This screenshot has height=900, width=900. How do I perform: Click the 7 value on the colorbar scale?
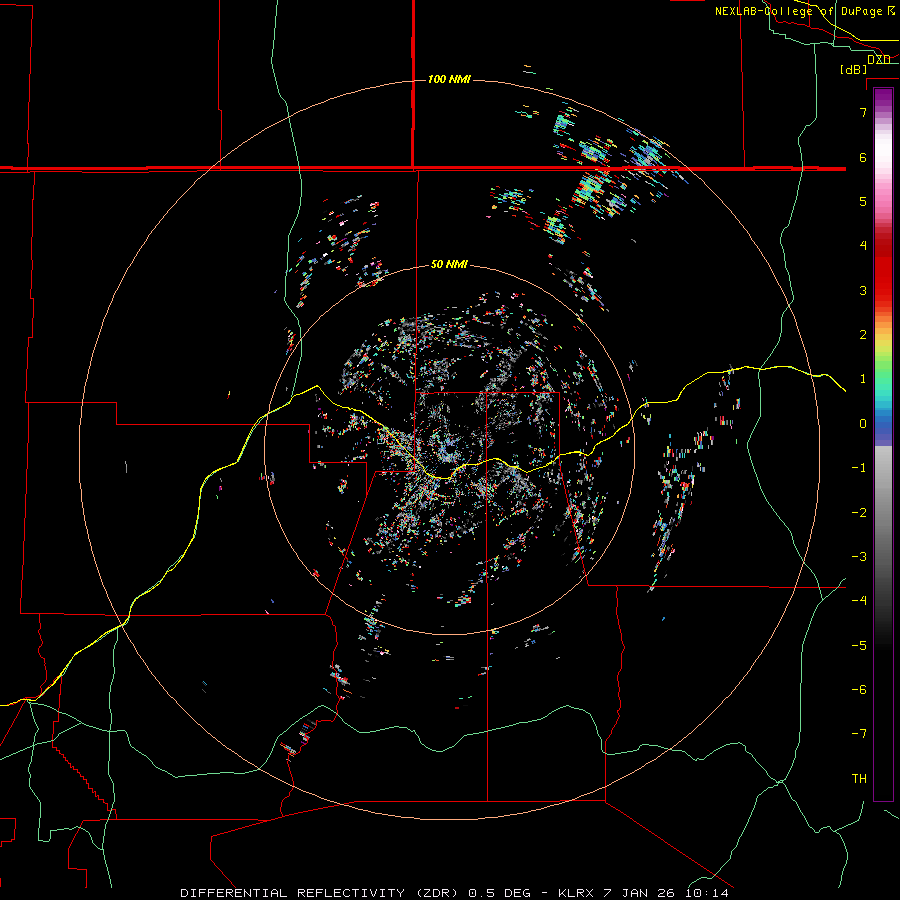point(863,112)
